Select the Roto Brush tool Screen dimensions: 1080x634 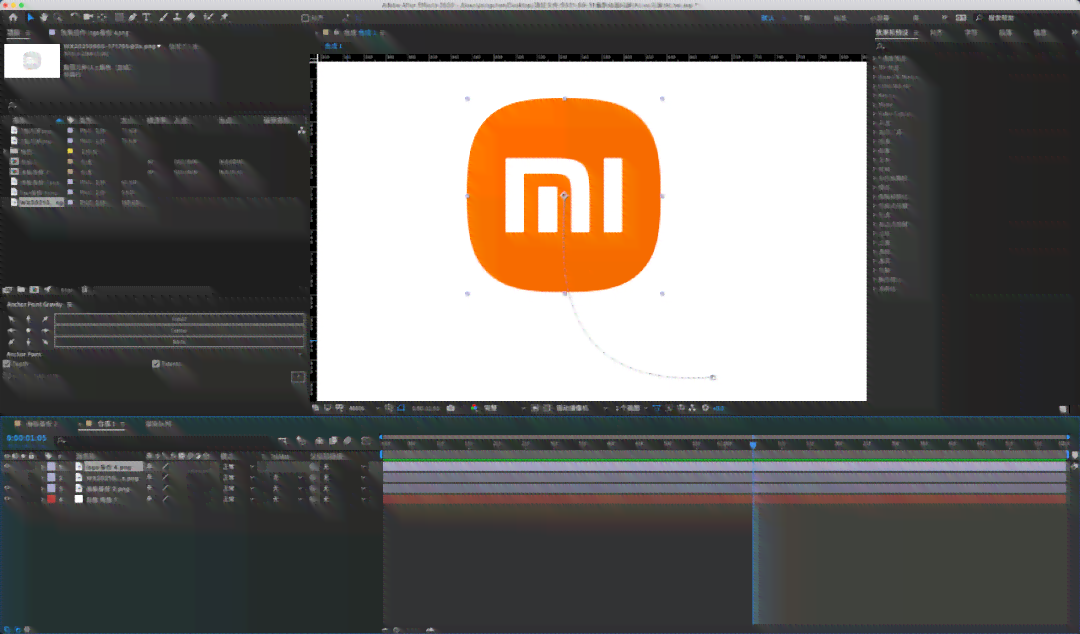click(209, 17)
